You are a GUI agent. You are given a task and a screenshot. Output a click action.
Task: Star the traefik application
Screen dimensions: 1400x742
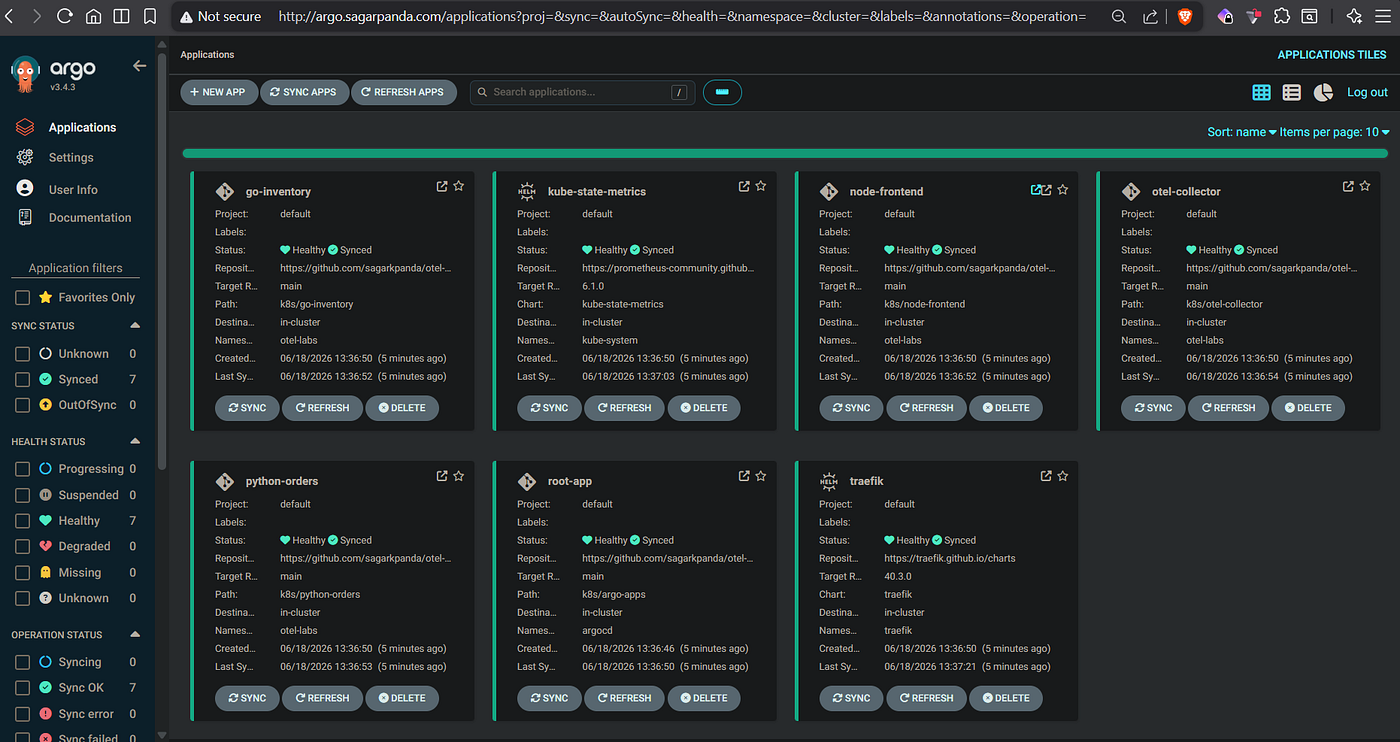click(x=1063, y=476)
